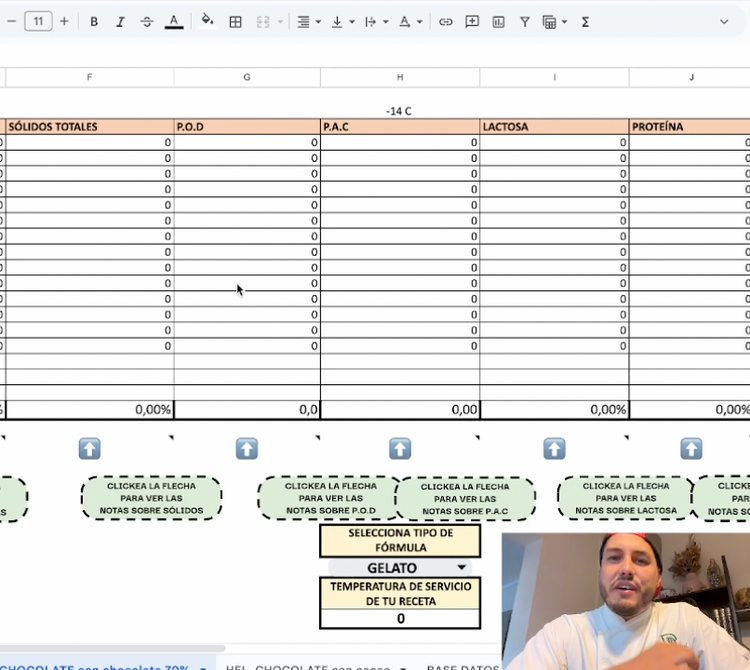Image resolution: width=750 pixels, height=670 pixels.
Task: Toggle italic text formatting
Action: coord(120,21)
